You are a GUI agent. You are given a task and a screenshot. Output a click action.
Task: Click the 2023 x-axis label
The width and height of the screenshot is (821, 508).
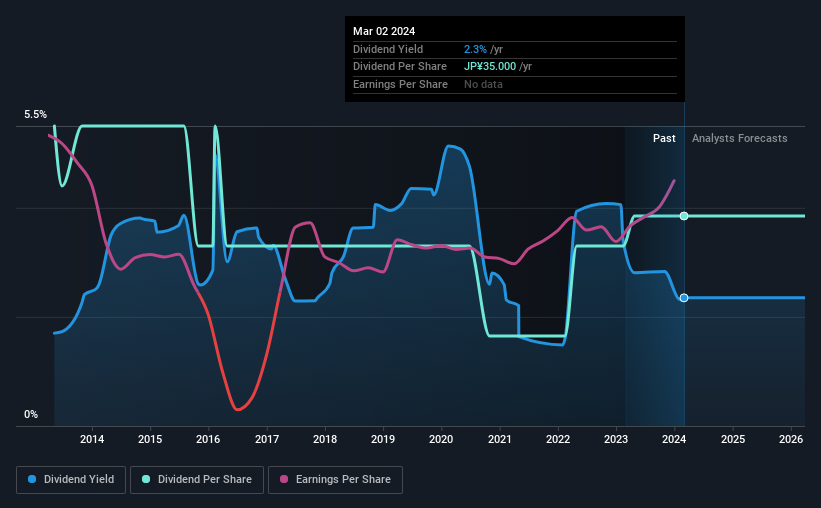[x=616, y=439]
